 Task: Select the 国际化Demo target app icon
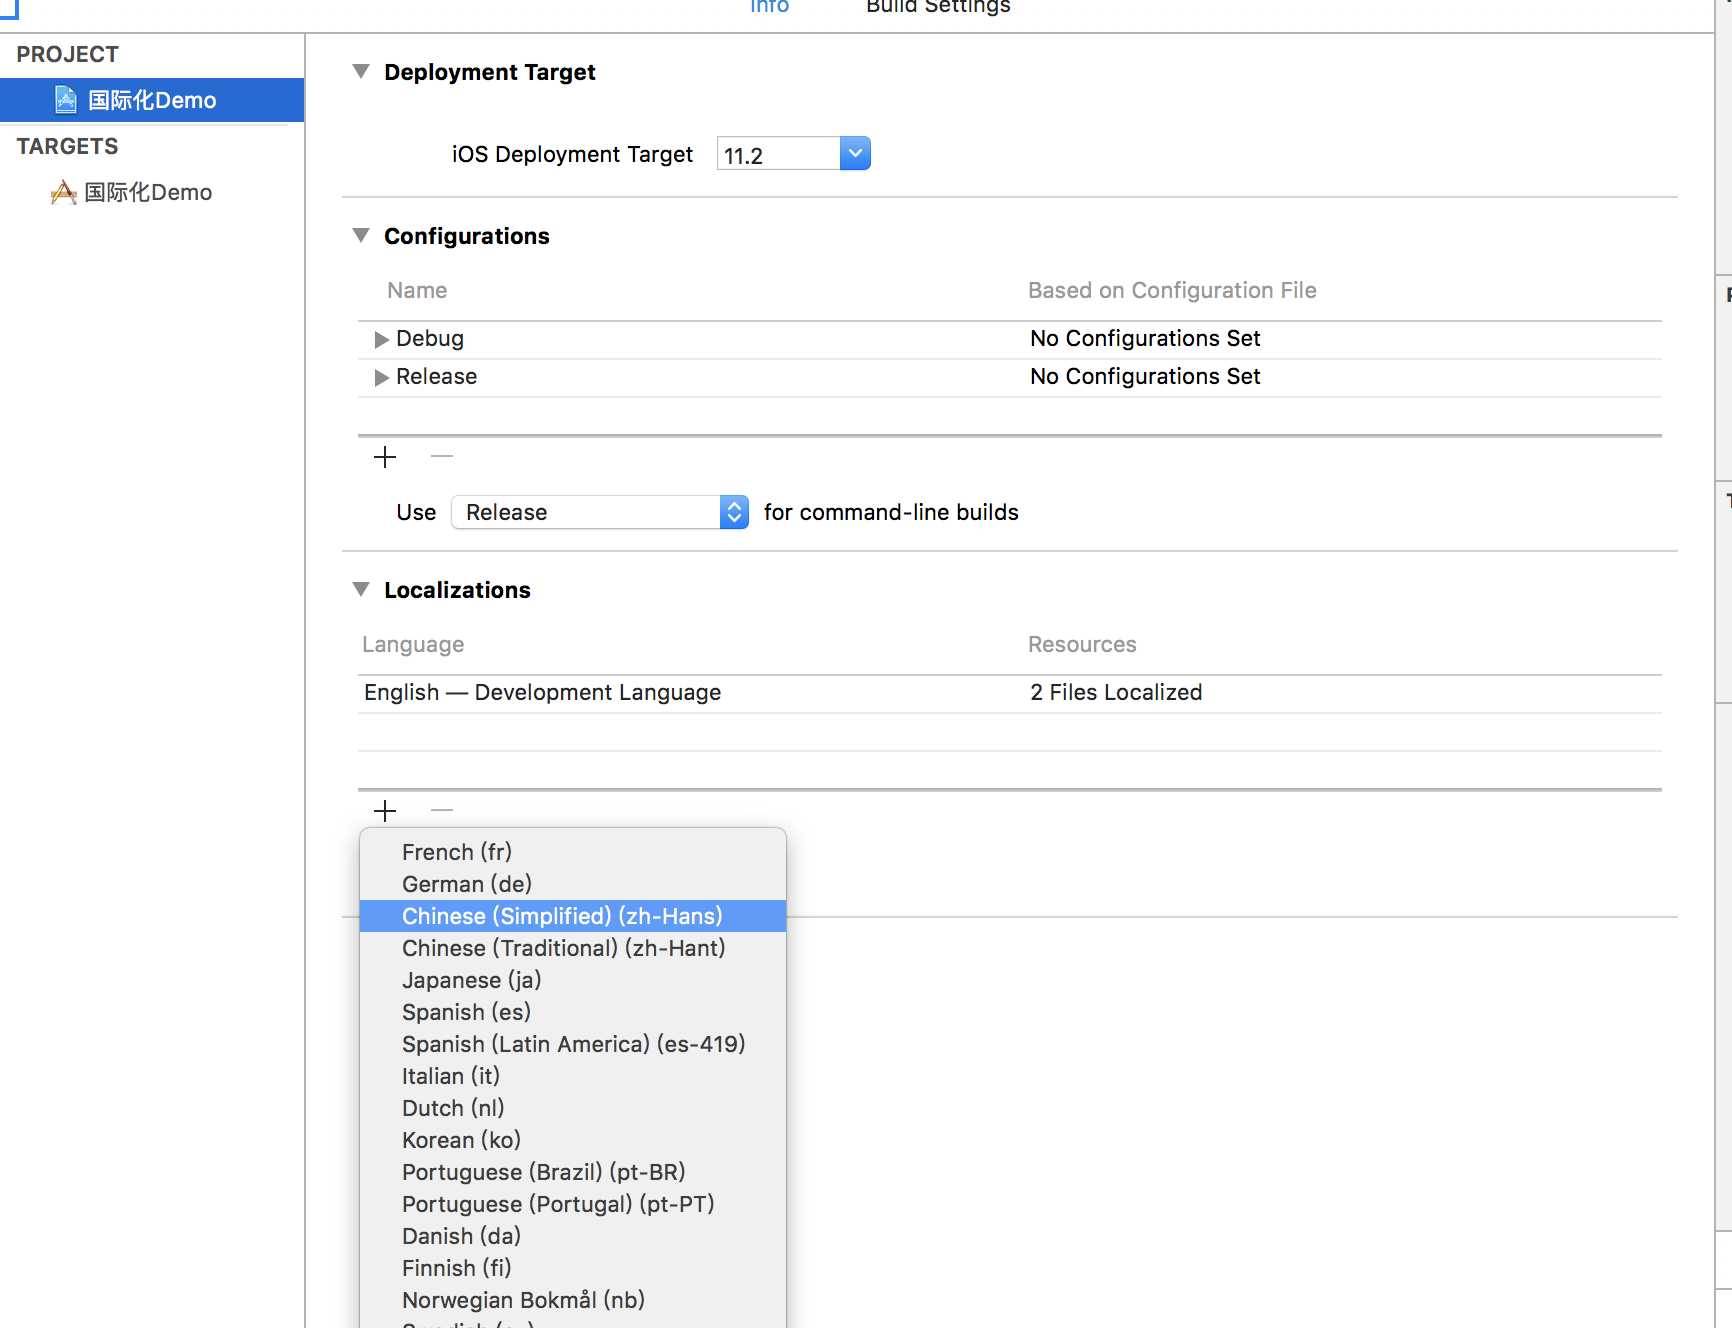coord(64,192)
